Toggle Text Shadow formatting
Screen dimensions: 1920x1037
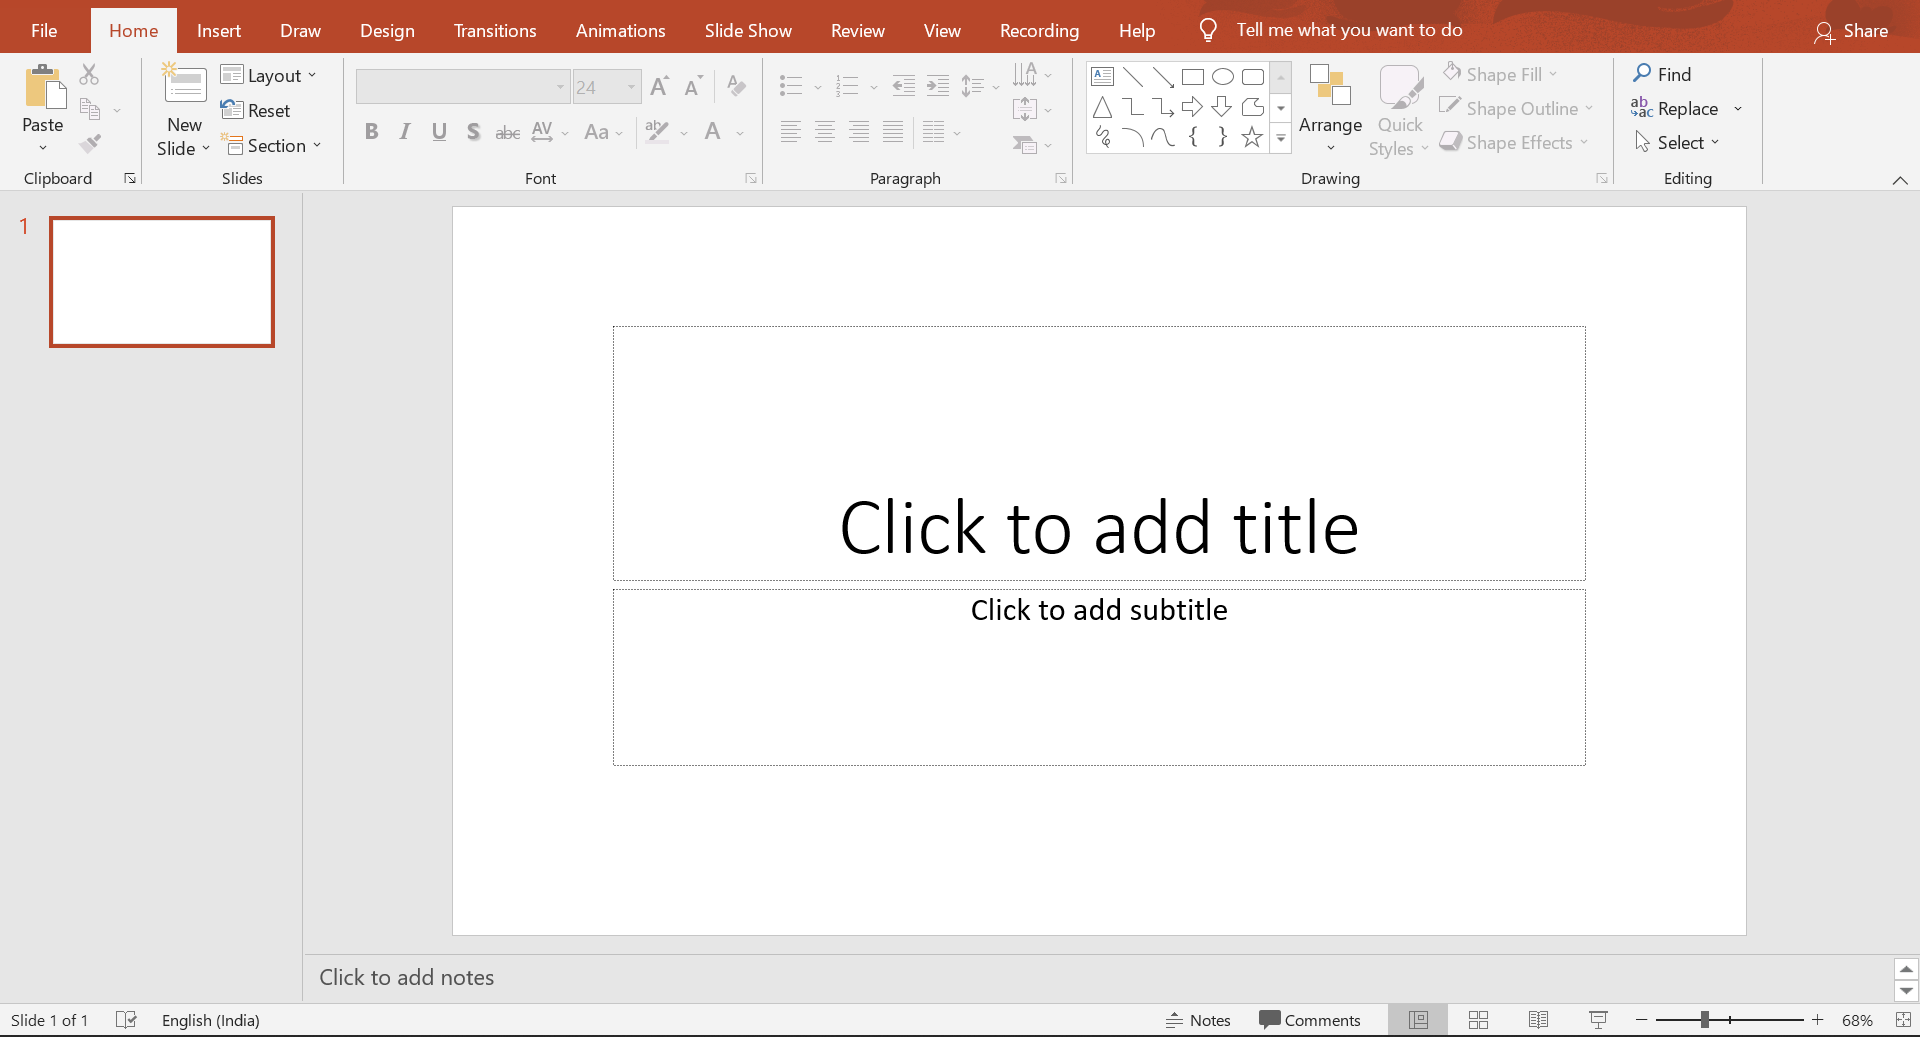(x=473, y=132)
